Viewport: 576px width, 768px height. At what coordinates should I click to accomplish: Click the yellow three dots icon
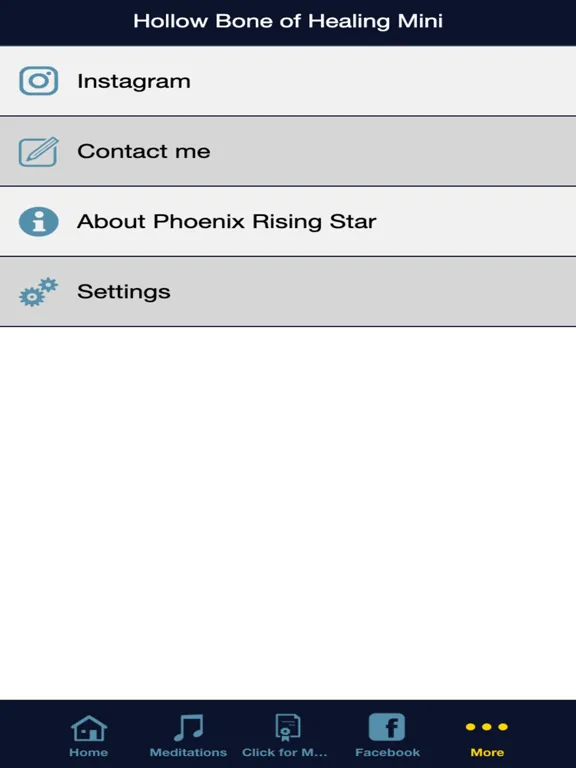[x=487, y=727]
